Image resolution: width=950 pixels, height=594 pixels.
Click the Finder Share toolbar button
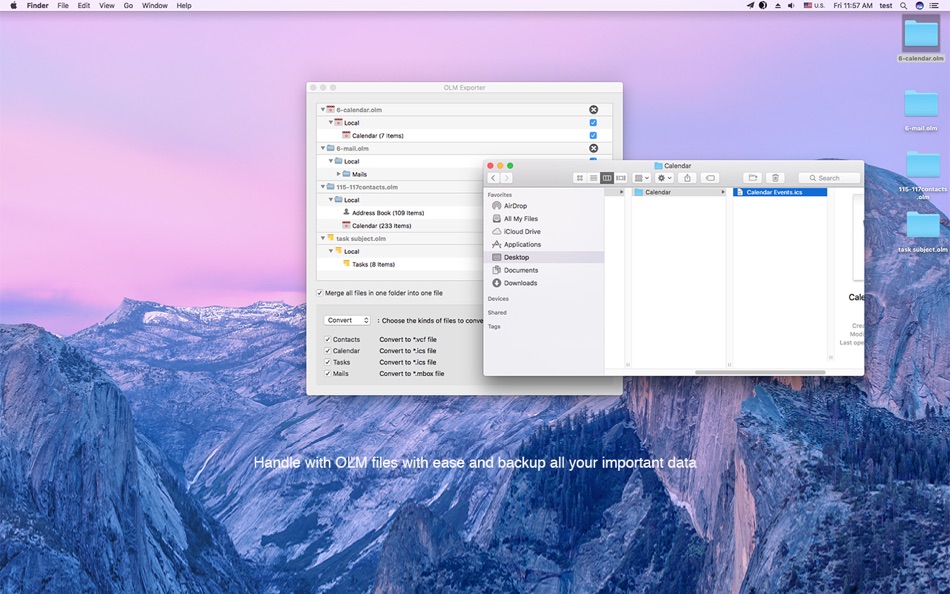pyautogui.click(x=687, y=178)
